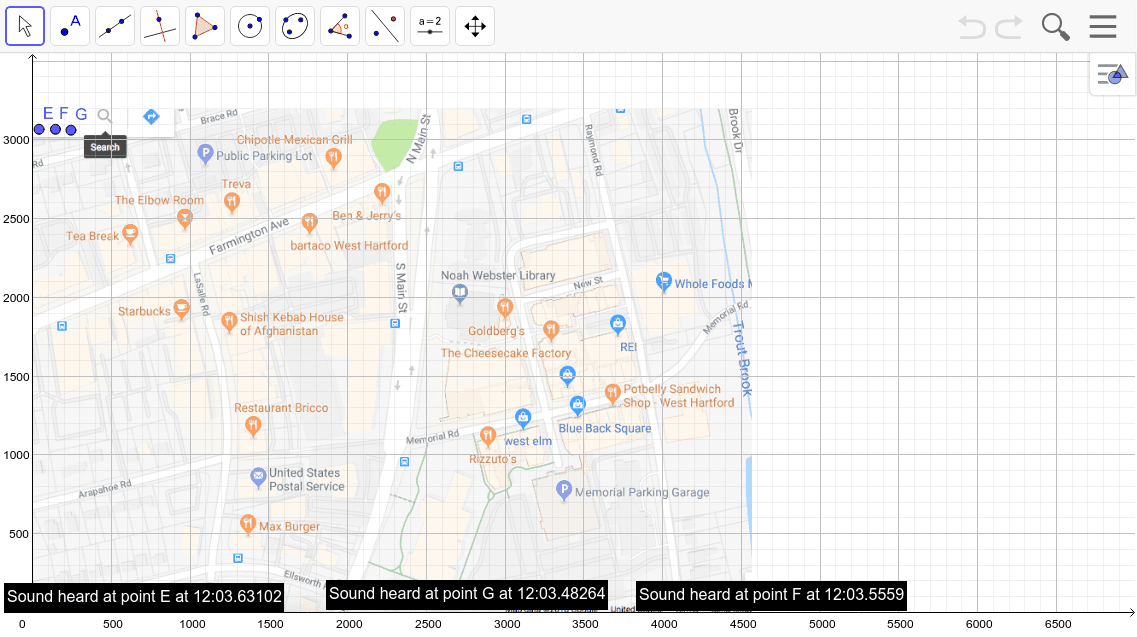Click the blue point E
The image size is (1137, 637).
[39, 129]
